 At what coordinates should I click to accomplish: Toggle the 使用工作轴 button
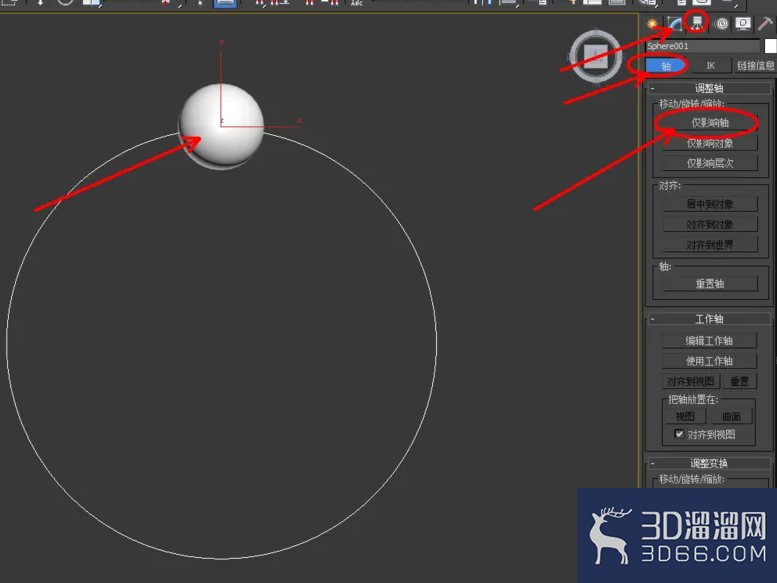[x=709, y=361]
